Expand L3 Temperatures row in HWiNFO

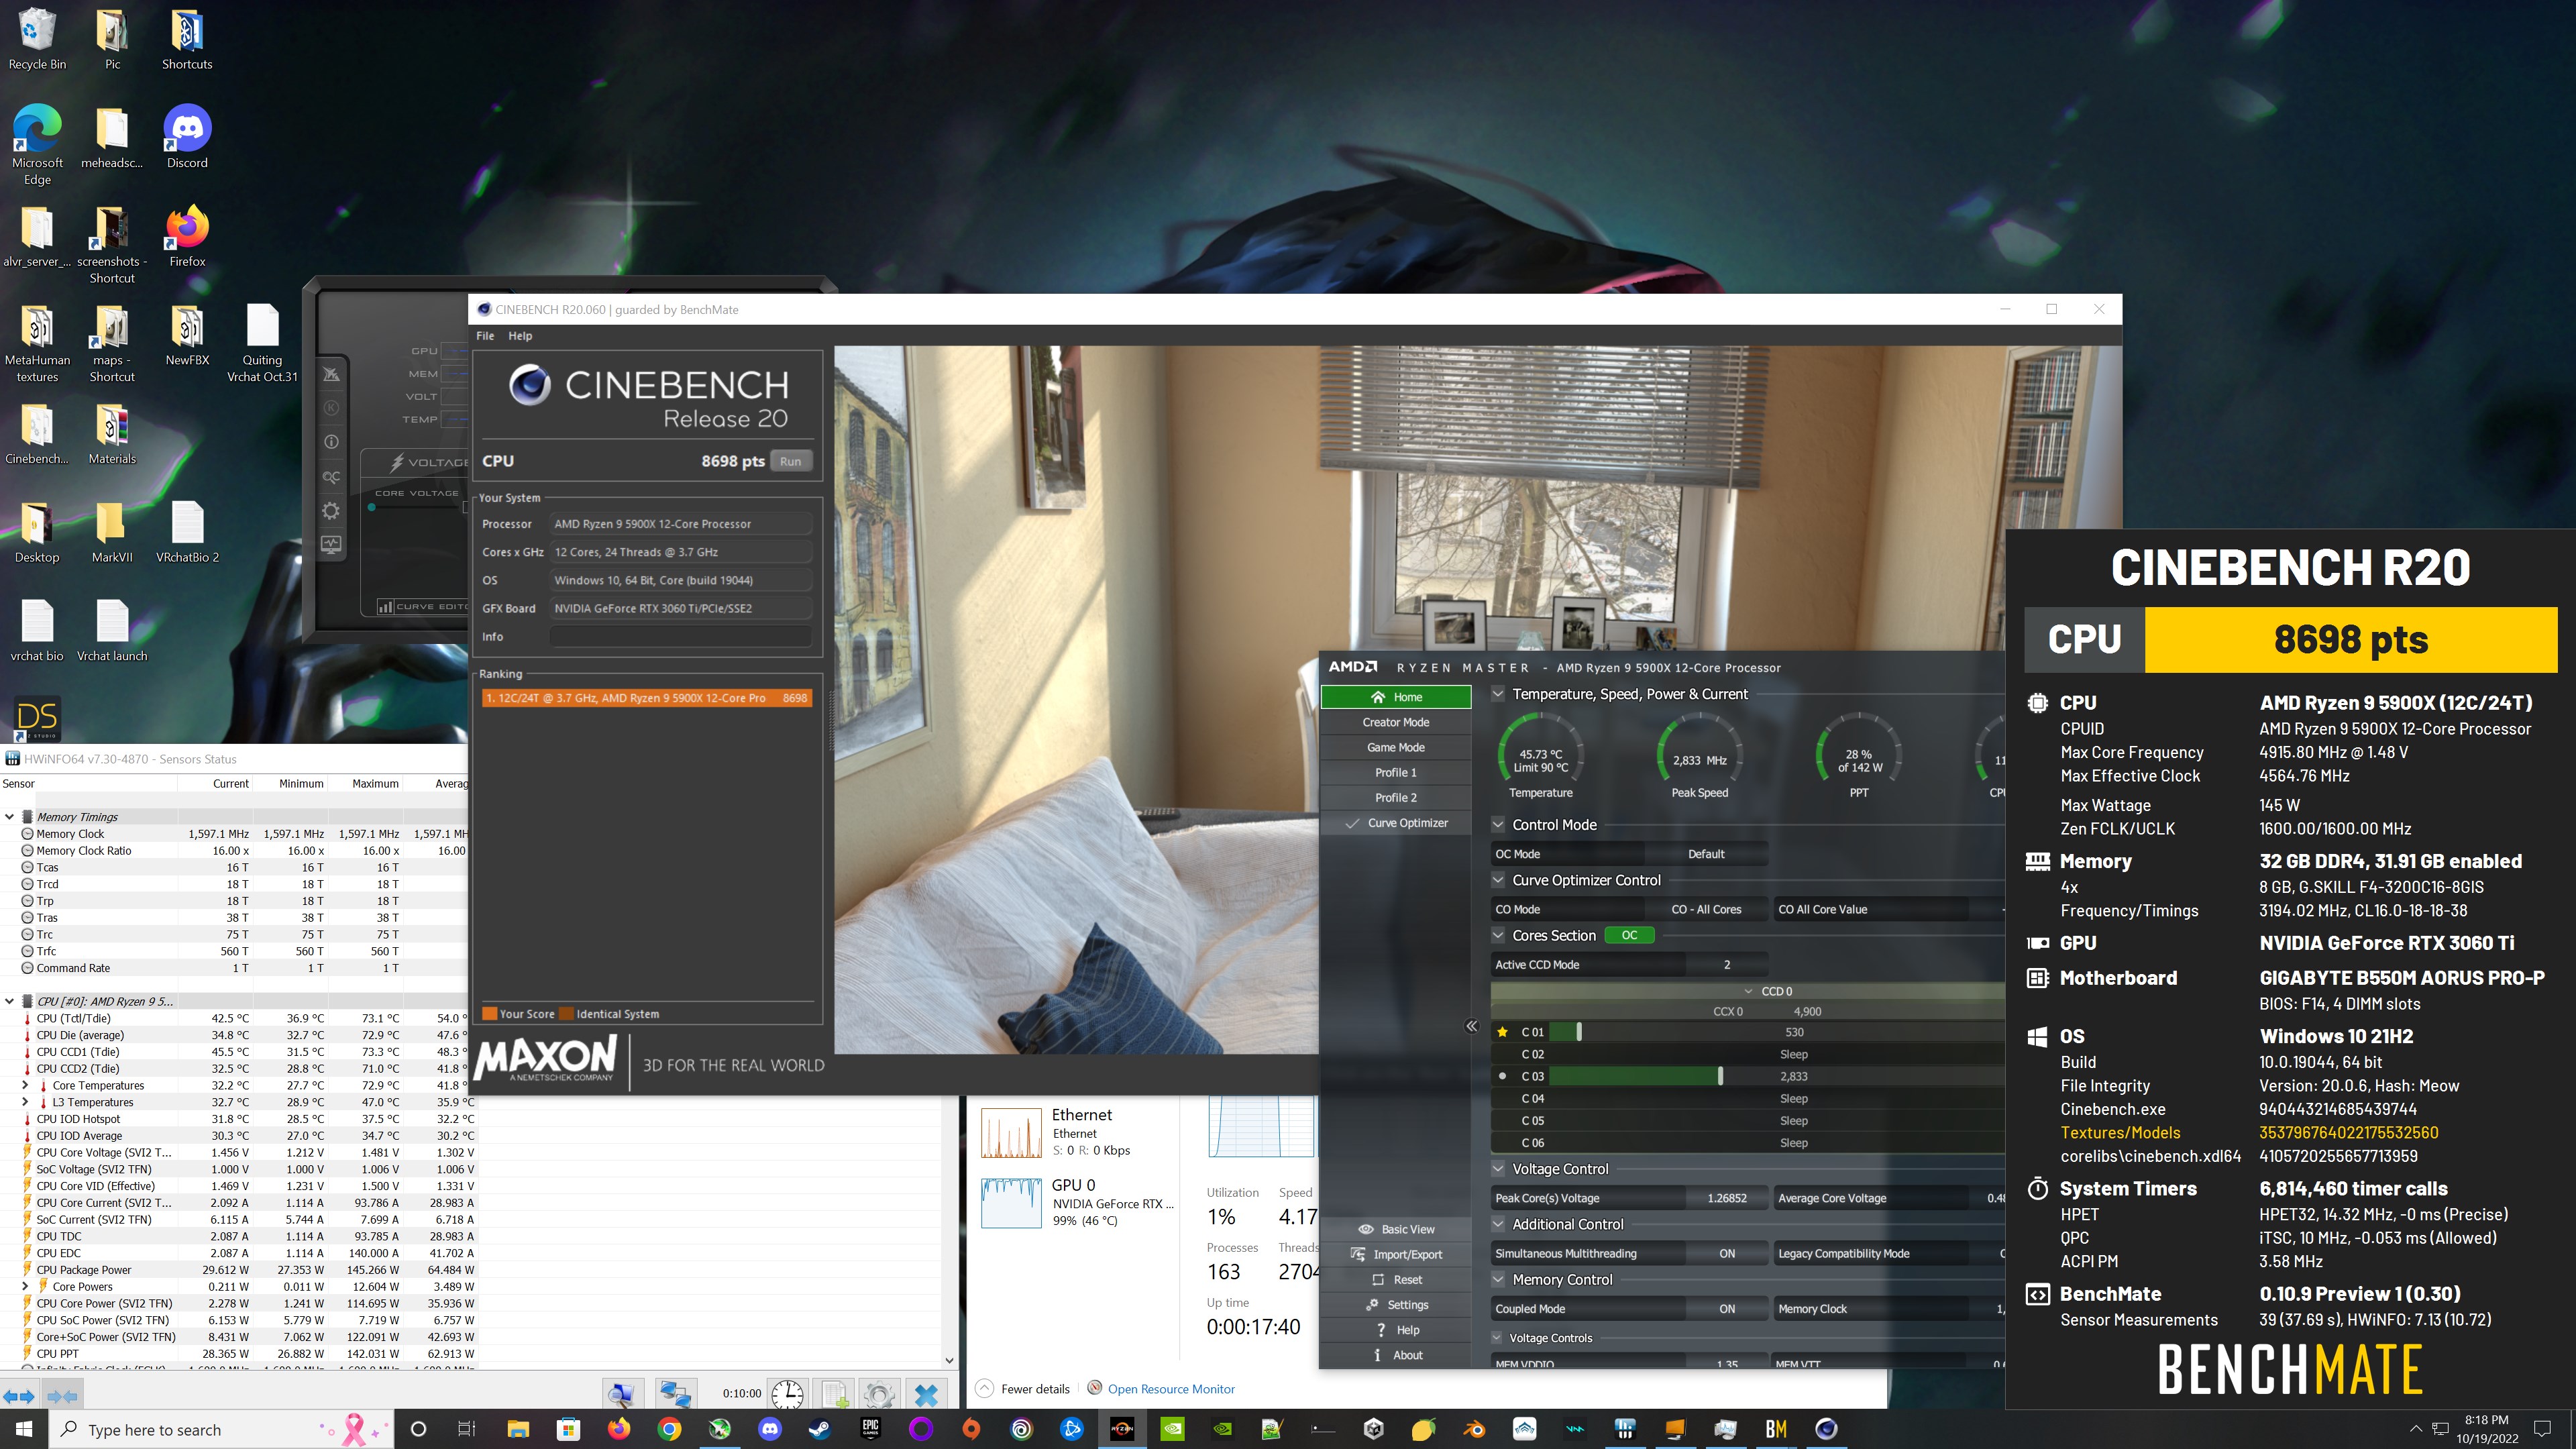(26, 1102)
